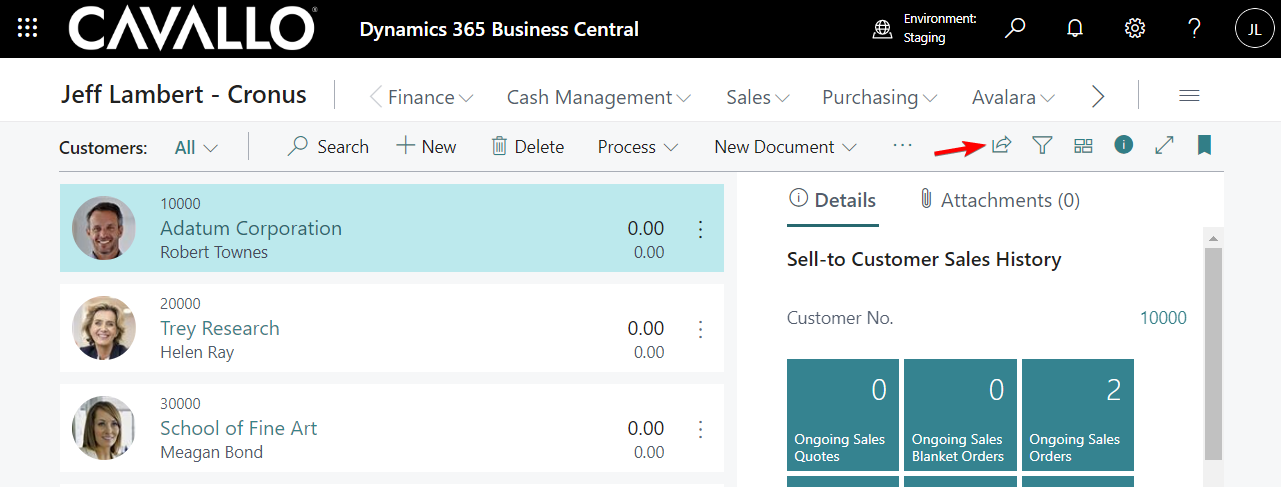Expand the page with the full-screen arrows icon

click(1164, 146)
